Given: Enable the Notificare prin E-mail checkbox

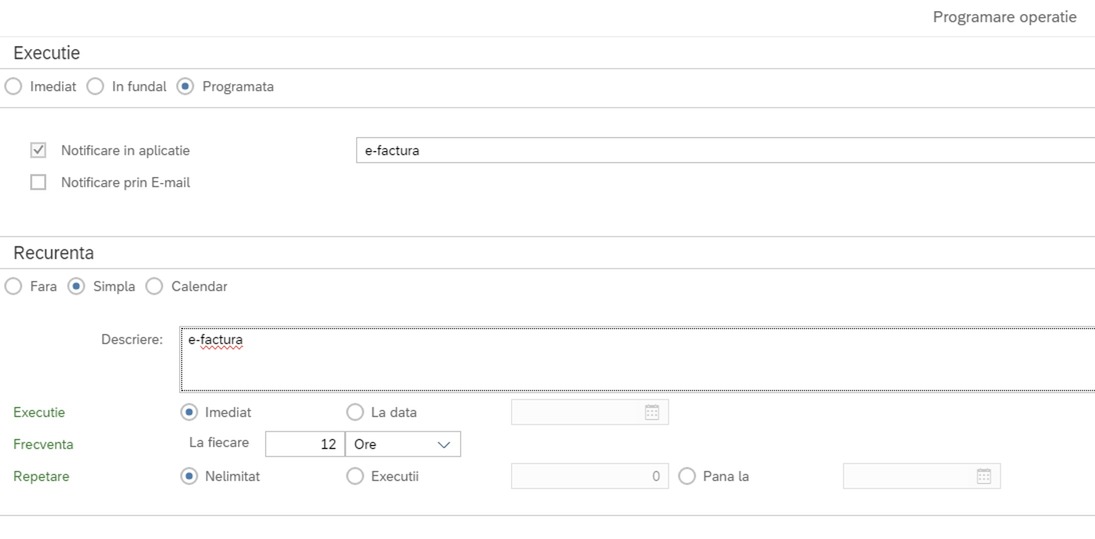Looking at the screenshot, I should click(38, 183).
